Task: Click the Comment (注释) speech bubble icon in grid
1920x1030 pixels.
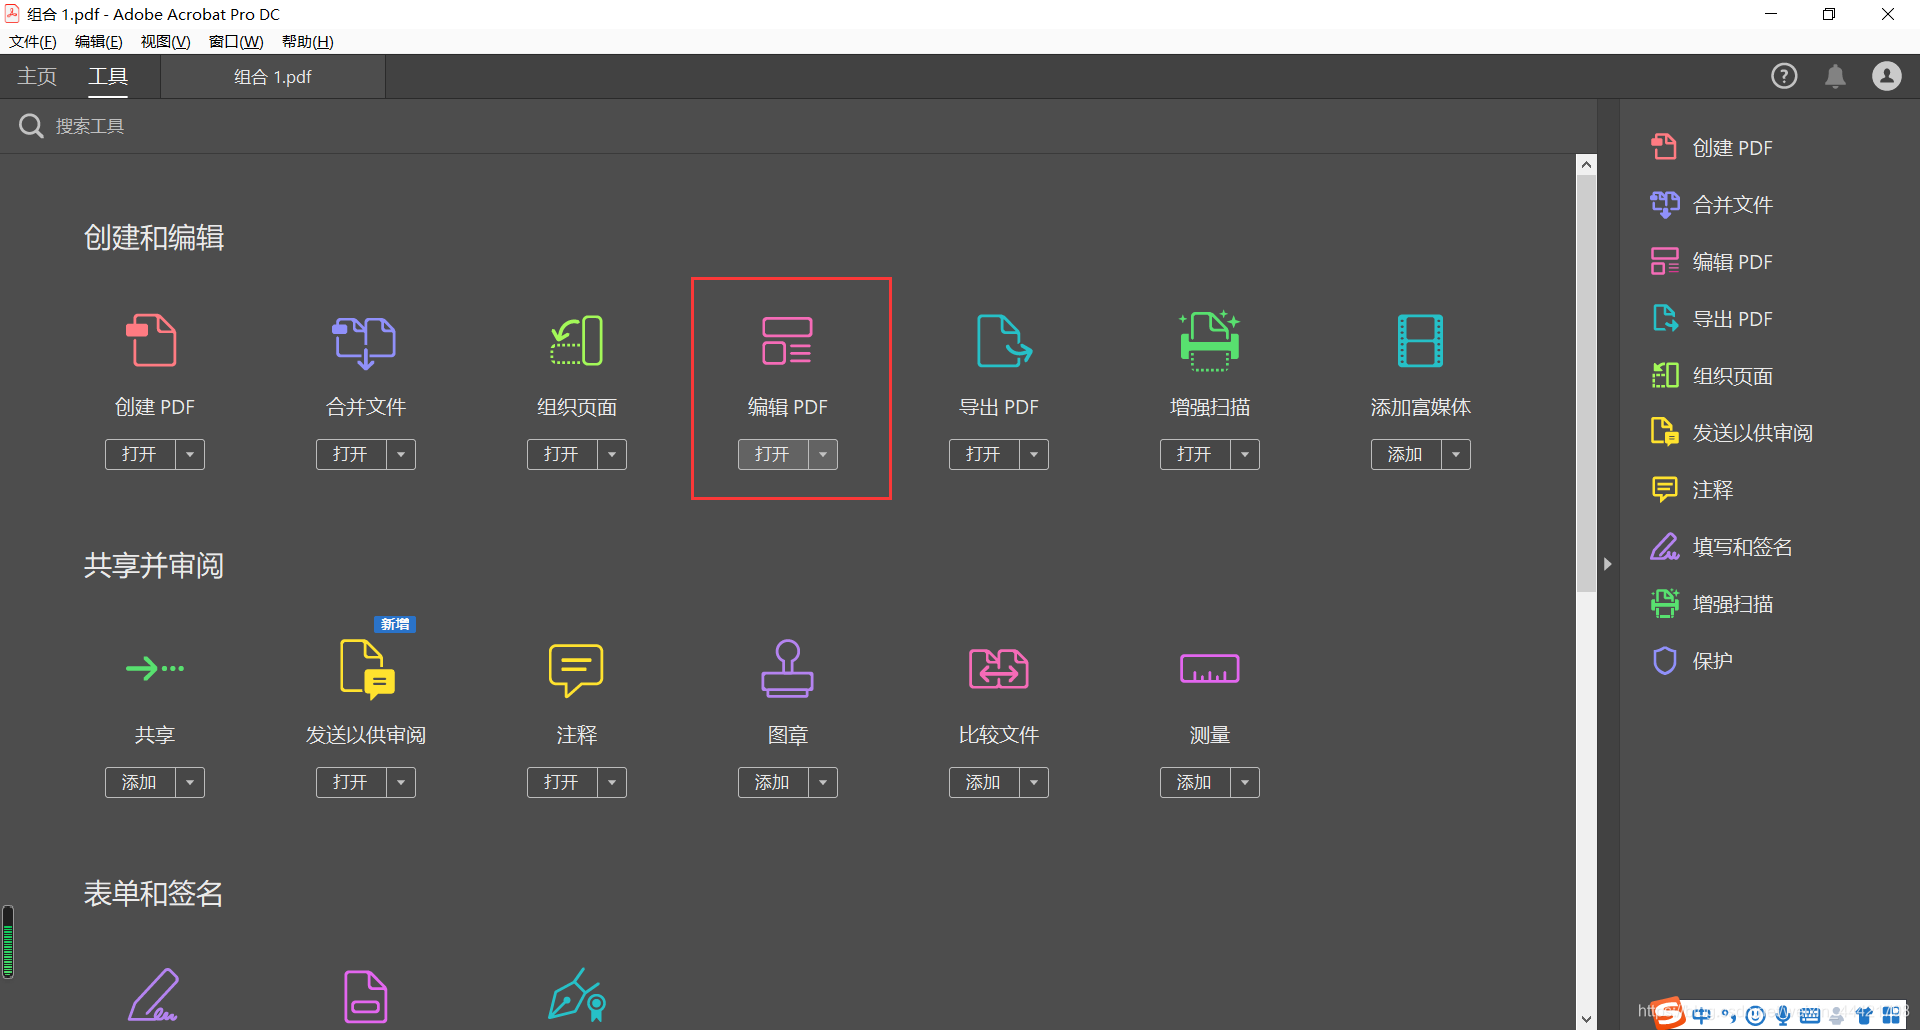Action: [x=576, y=670]
